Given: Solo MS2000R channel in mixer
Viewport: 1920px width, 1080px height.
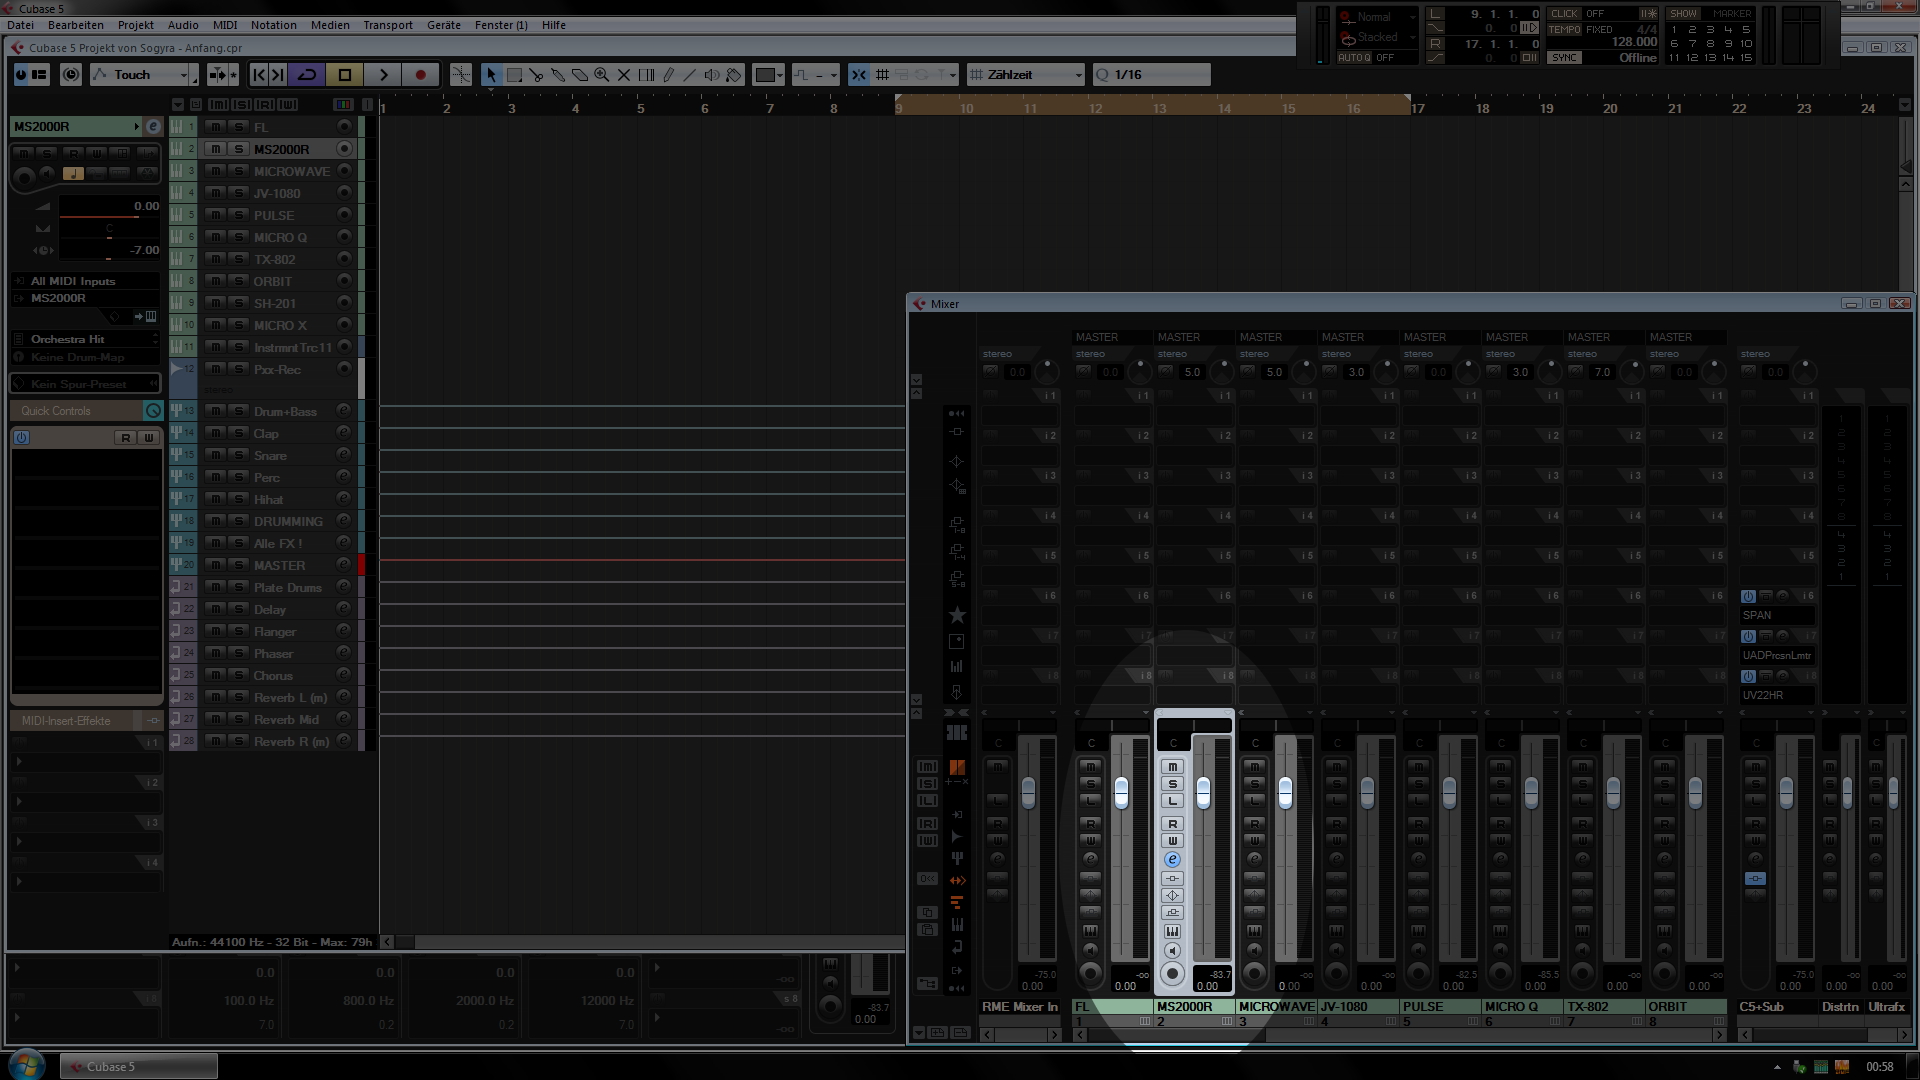Looking at the screenshot, I should coord(1173,784).
